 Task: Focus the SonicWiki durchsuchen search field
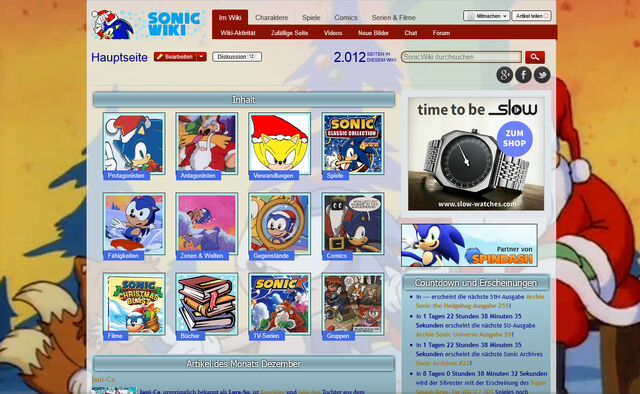(461, 57)
